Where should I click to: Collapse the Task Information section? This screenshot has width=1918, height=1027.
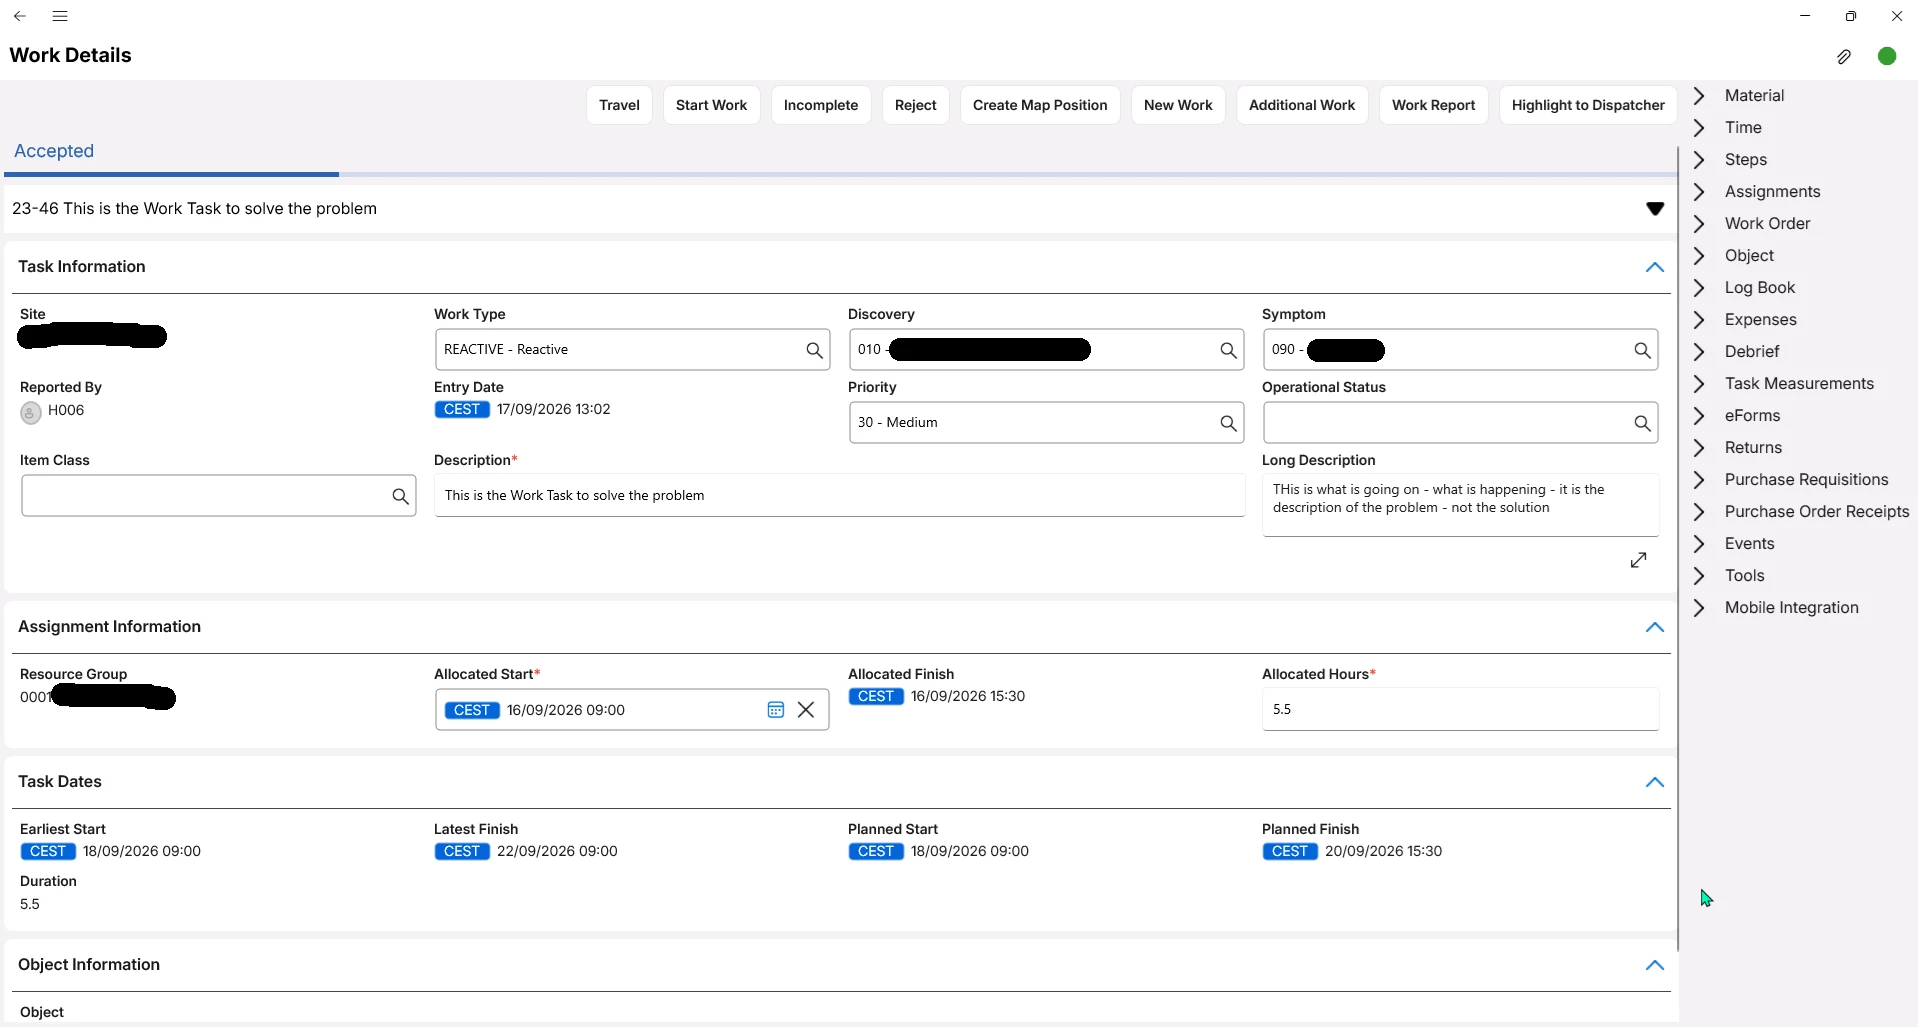1655,267
